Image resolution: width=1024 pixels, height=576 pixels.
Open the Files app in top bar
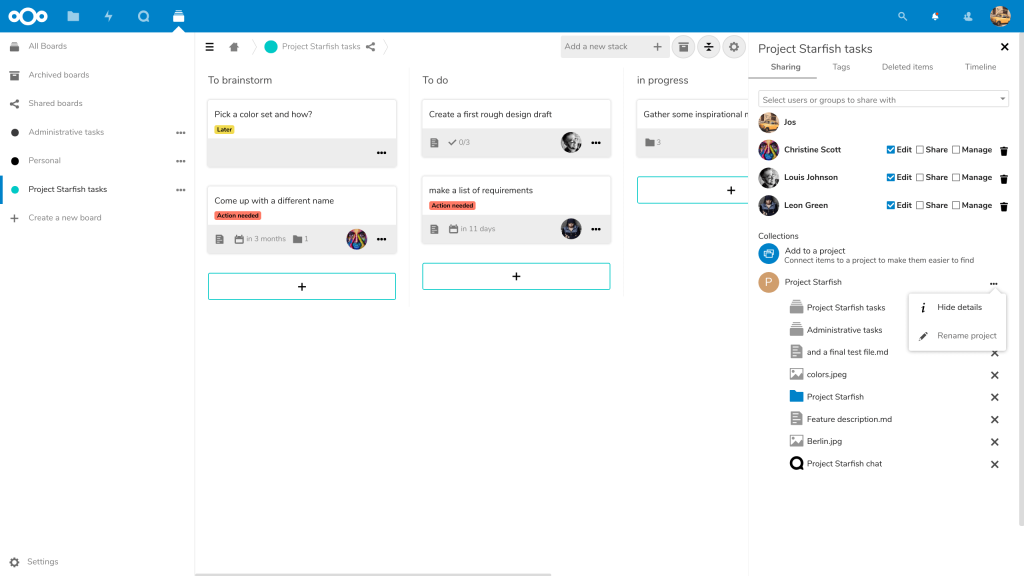pyautogui.click(x=73, y=16)
